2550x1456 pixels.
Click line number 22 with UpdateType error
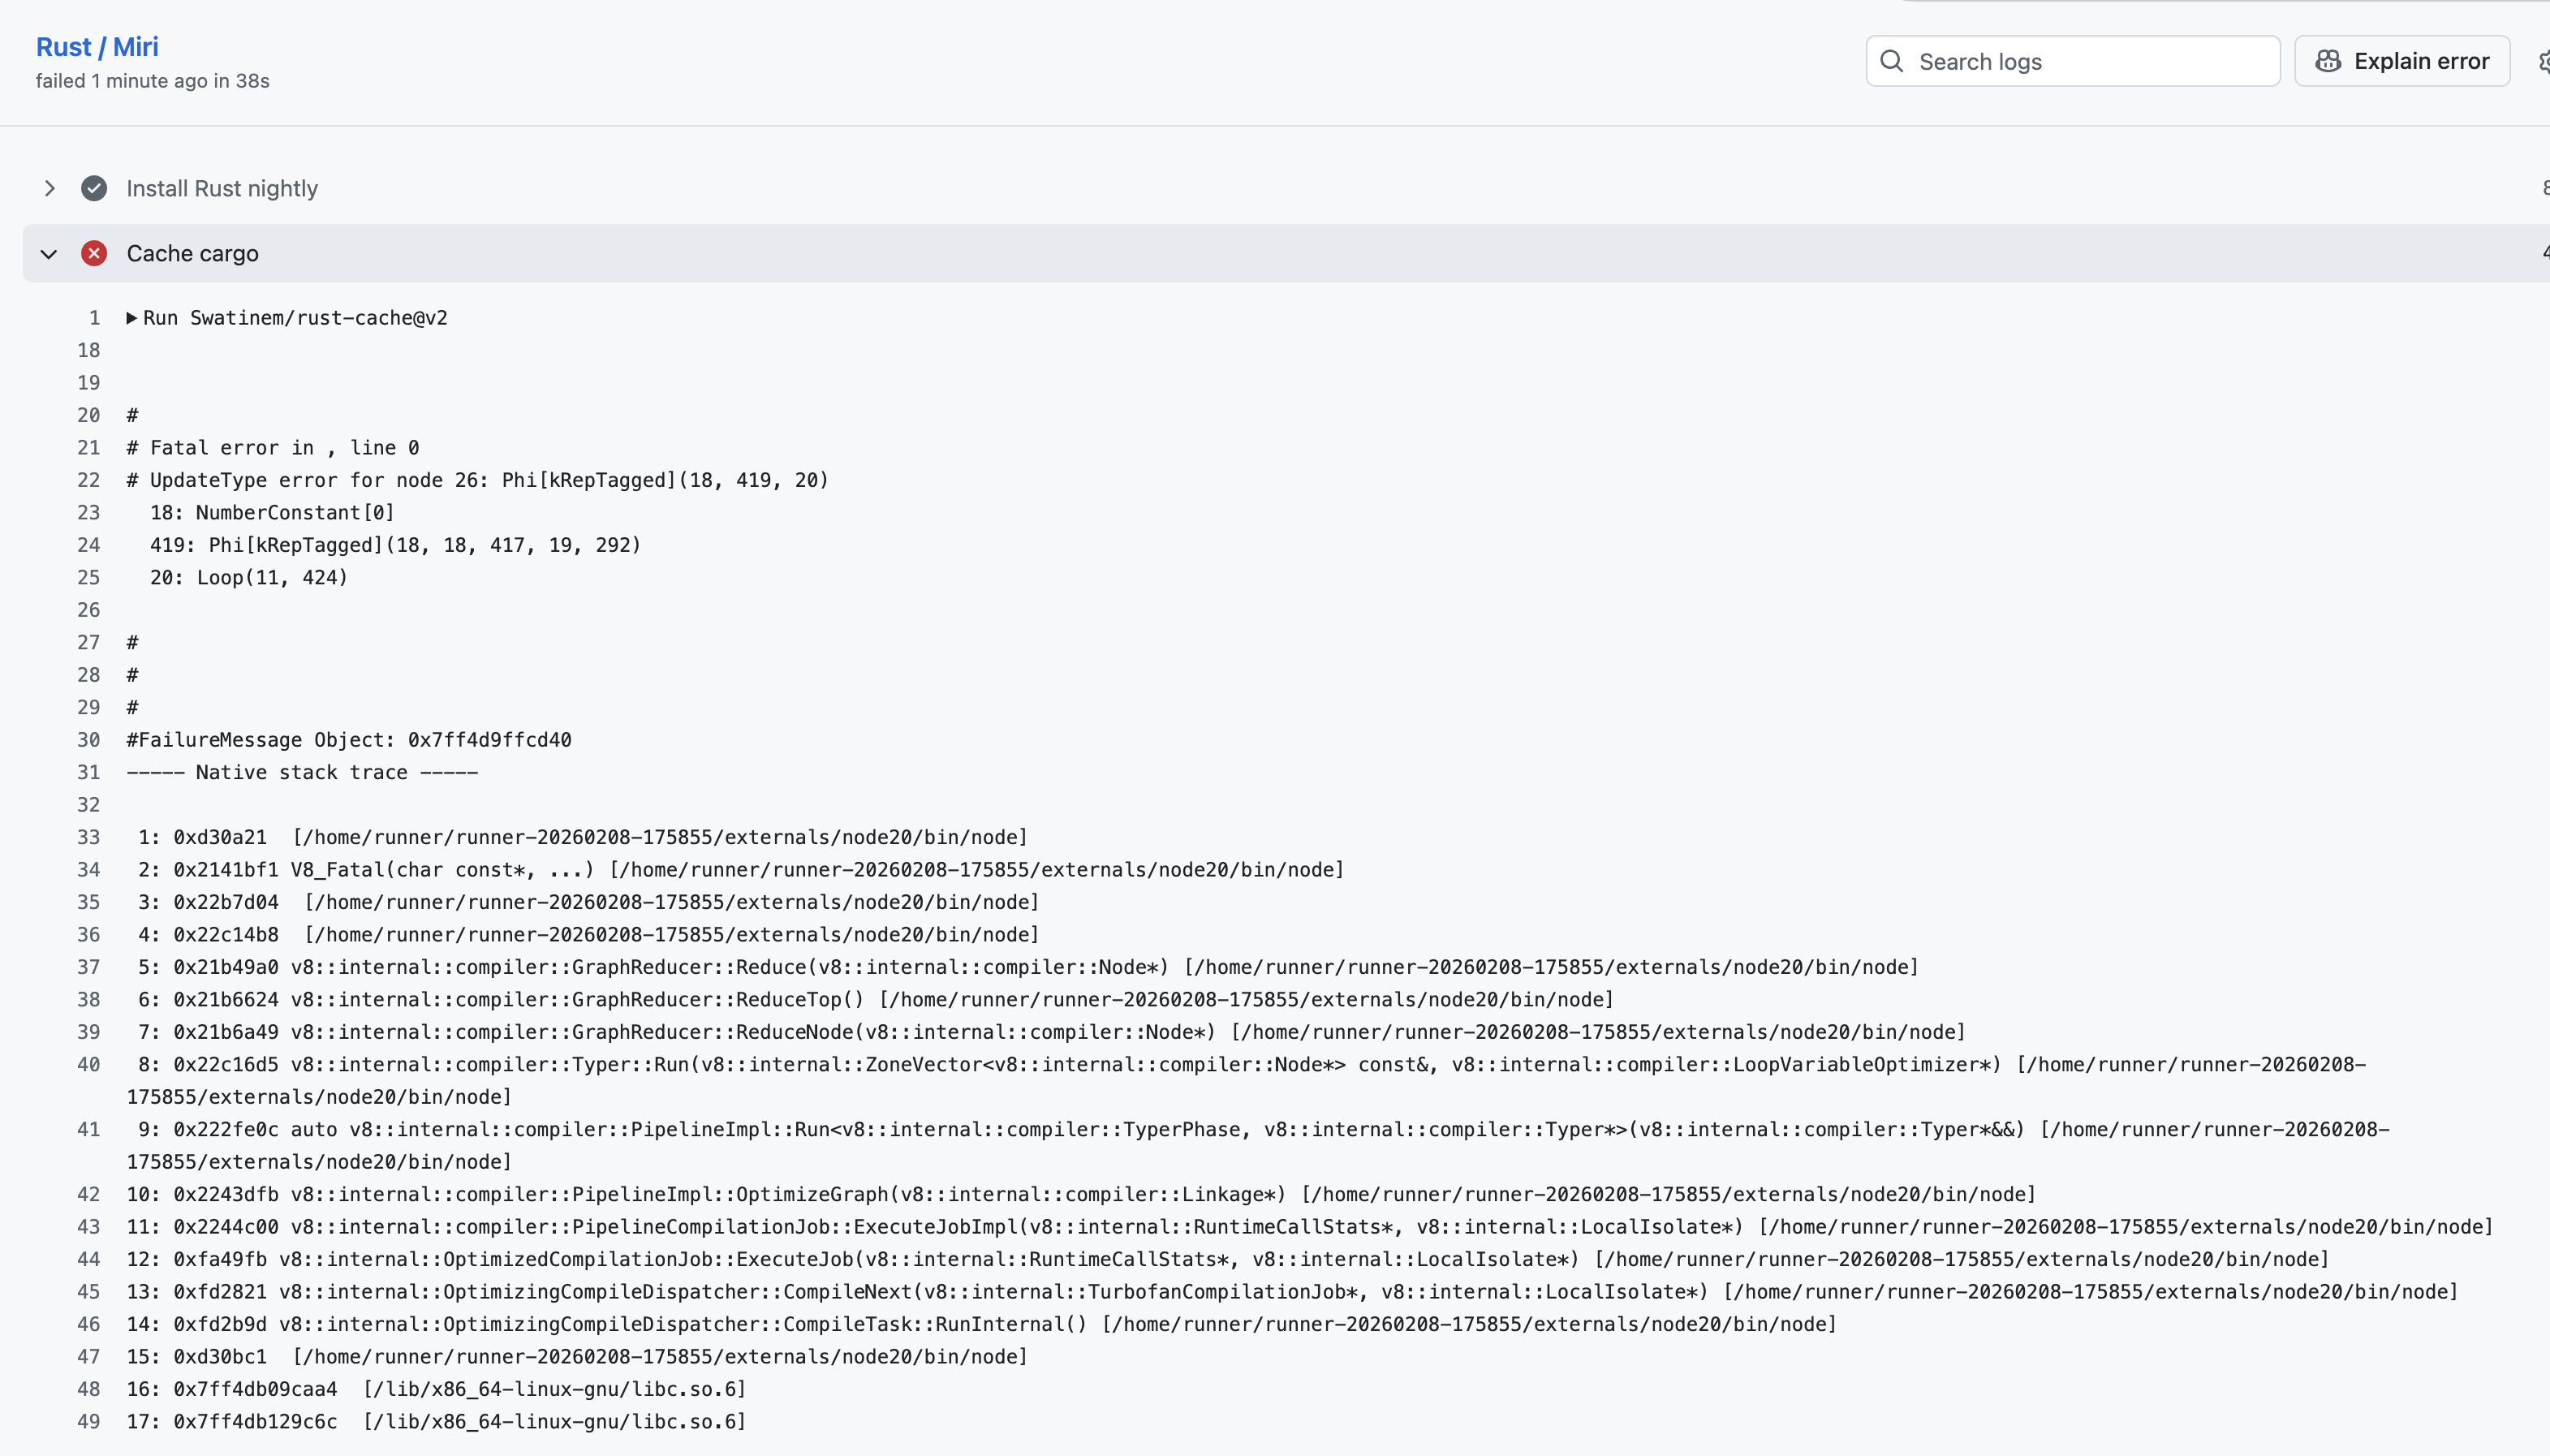click(x=89, y=480)
